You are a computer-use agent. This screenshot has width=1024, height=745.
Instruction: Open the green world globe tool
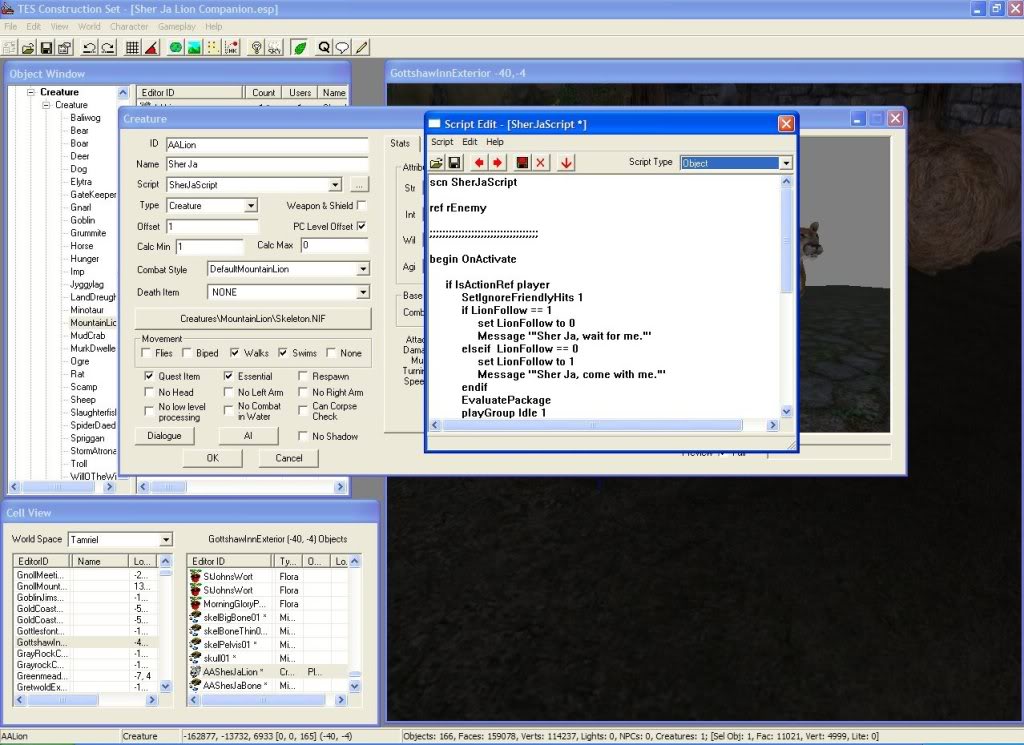point(175,48)
